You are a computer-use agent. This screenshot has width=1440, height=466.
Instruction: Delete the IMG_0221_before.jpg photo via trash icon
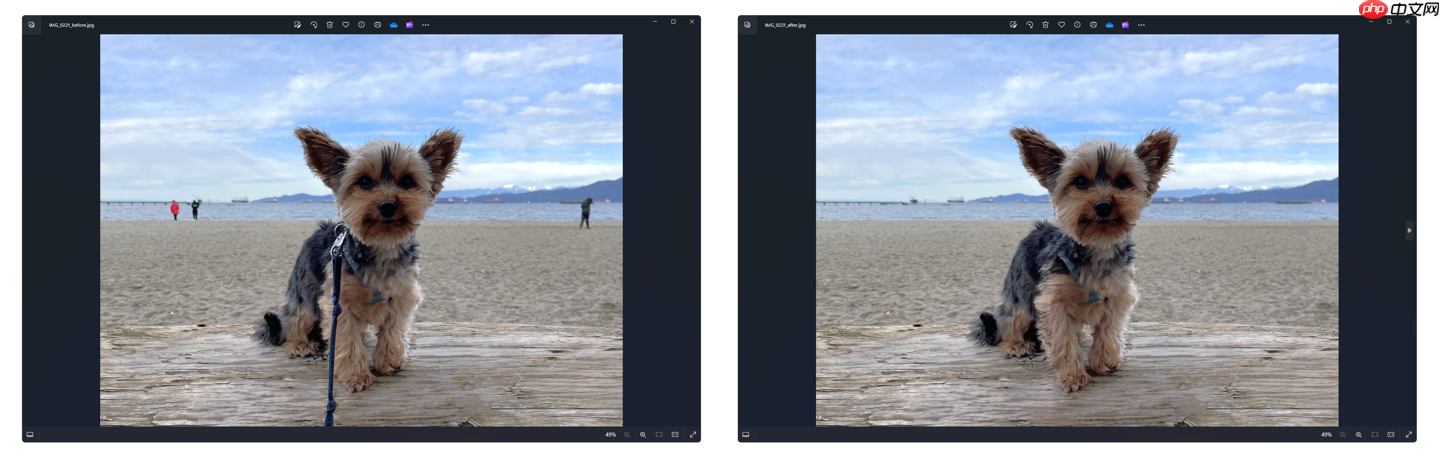(329, 25)
